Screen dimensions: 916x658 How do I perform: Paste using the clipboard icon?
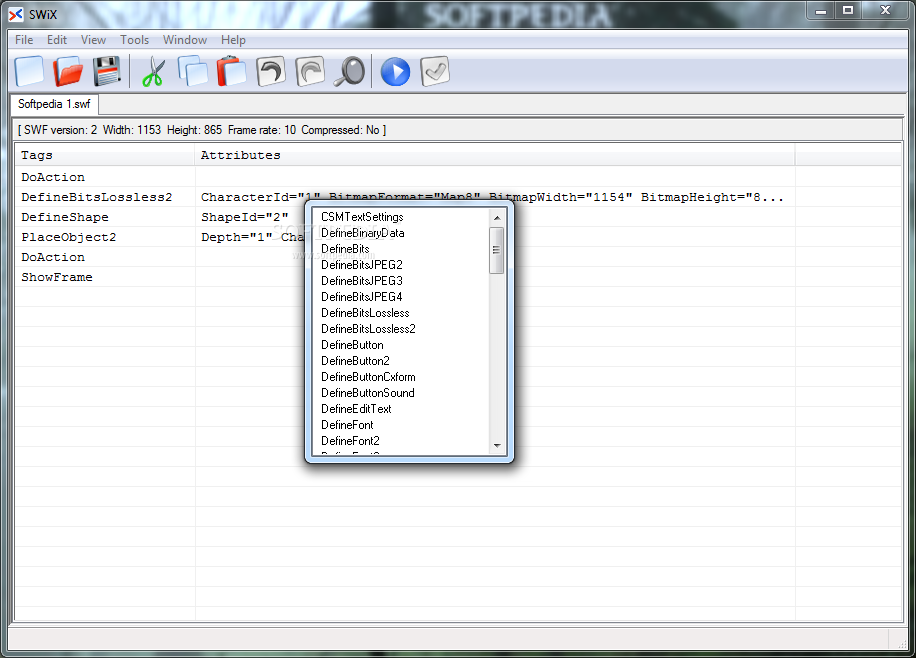(x=231, y=71)
